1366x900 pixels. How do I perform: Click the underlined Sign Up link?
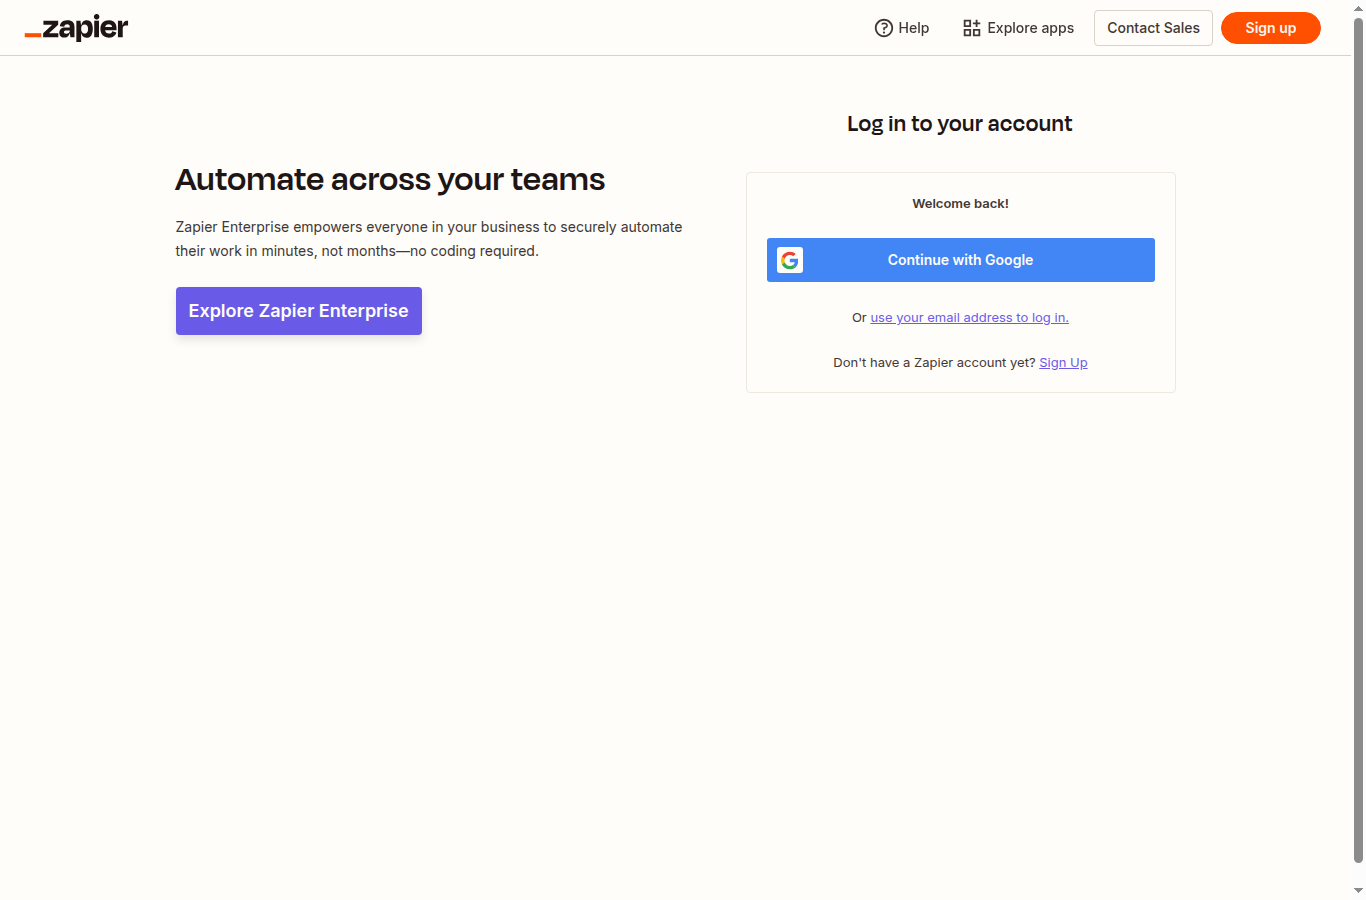(x=1063, y=363)
